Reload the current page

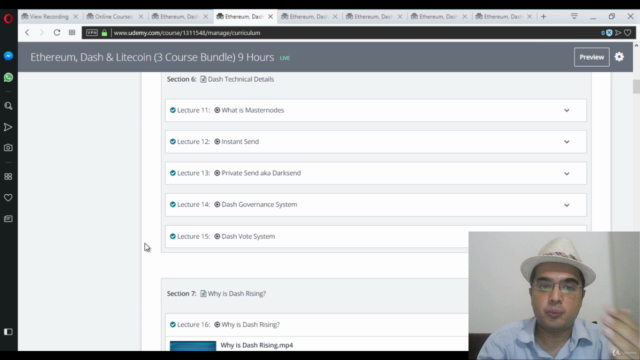(x=57, y=33)
